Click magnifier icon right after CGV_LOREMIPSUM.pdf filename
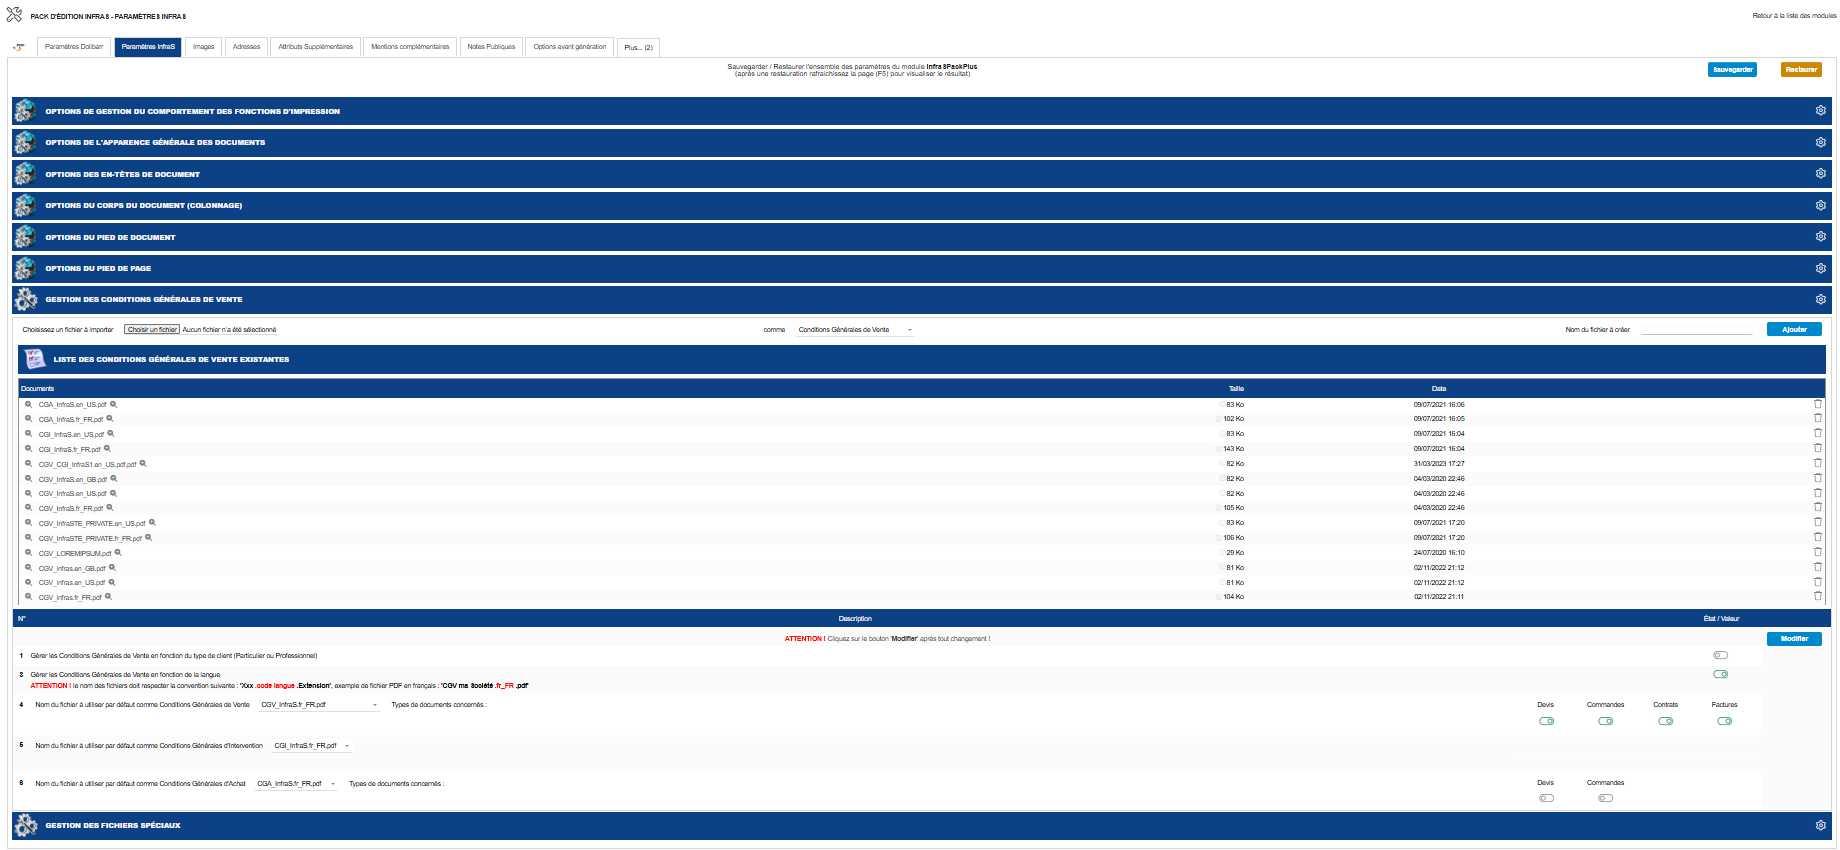The image size is (1840, 850). click(x=118, y=552)
